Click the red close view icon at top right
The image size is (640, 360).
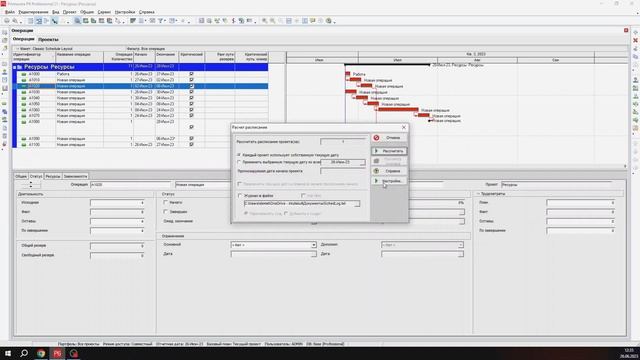click(626, 30)
